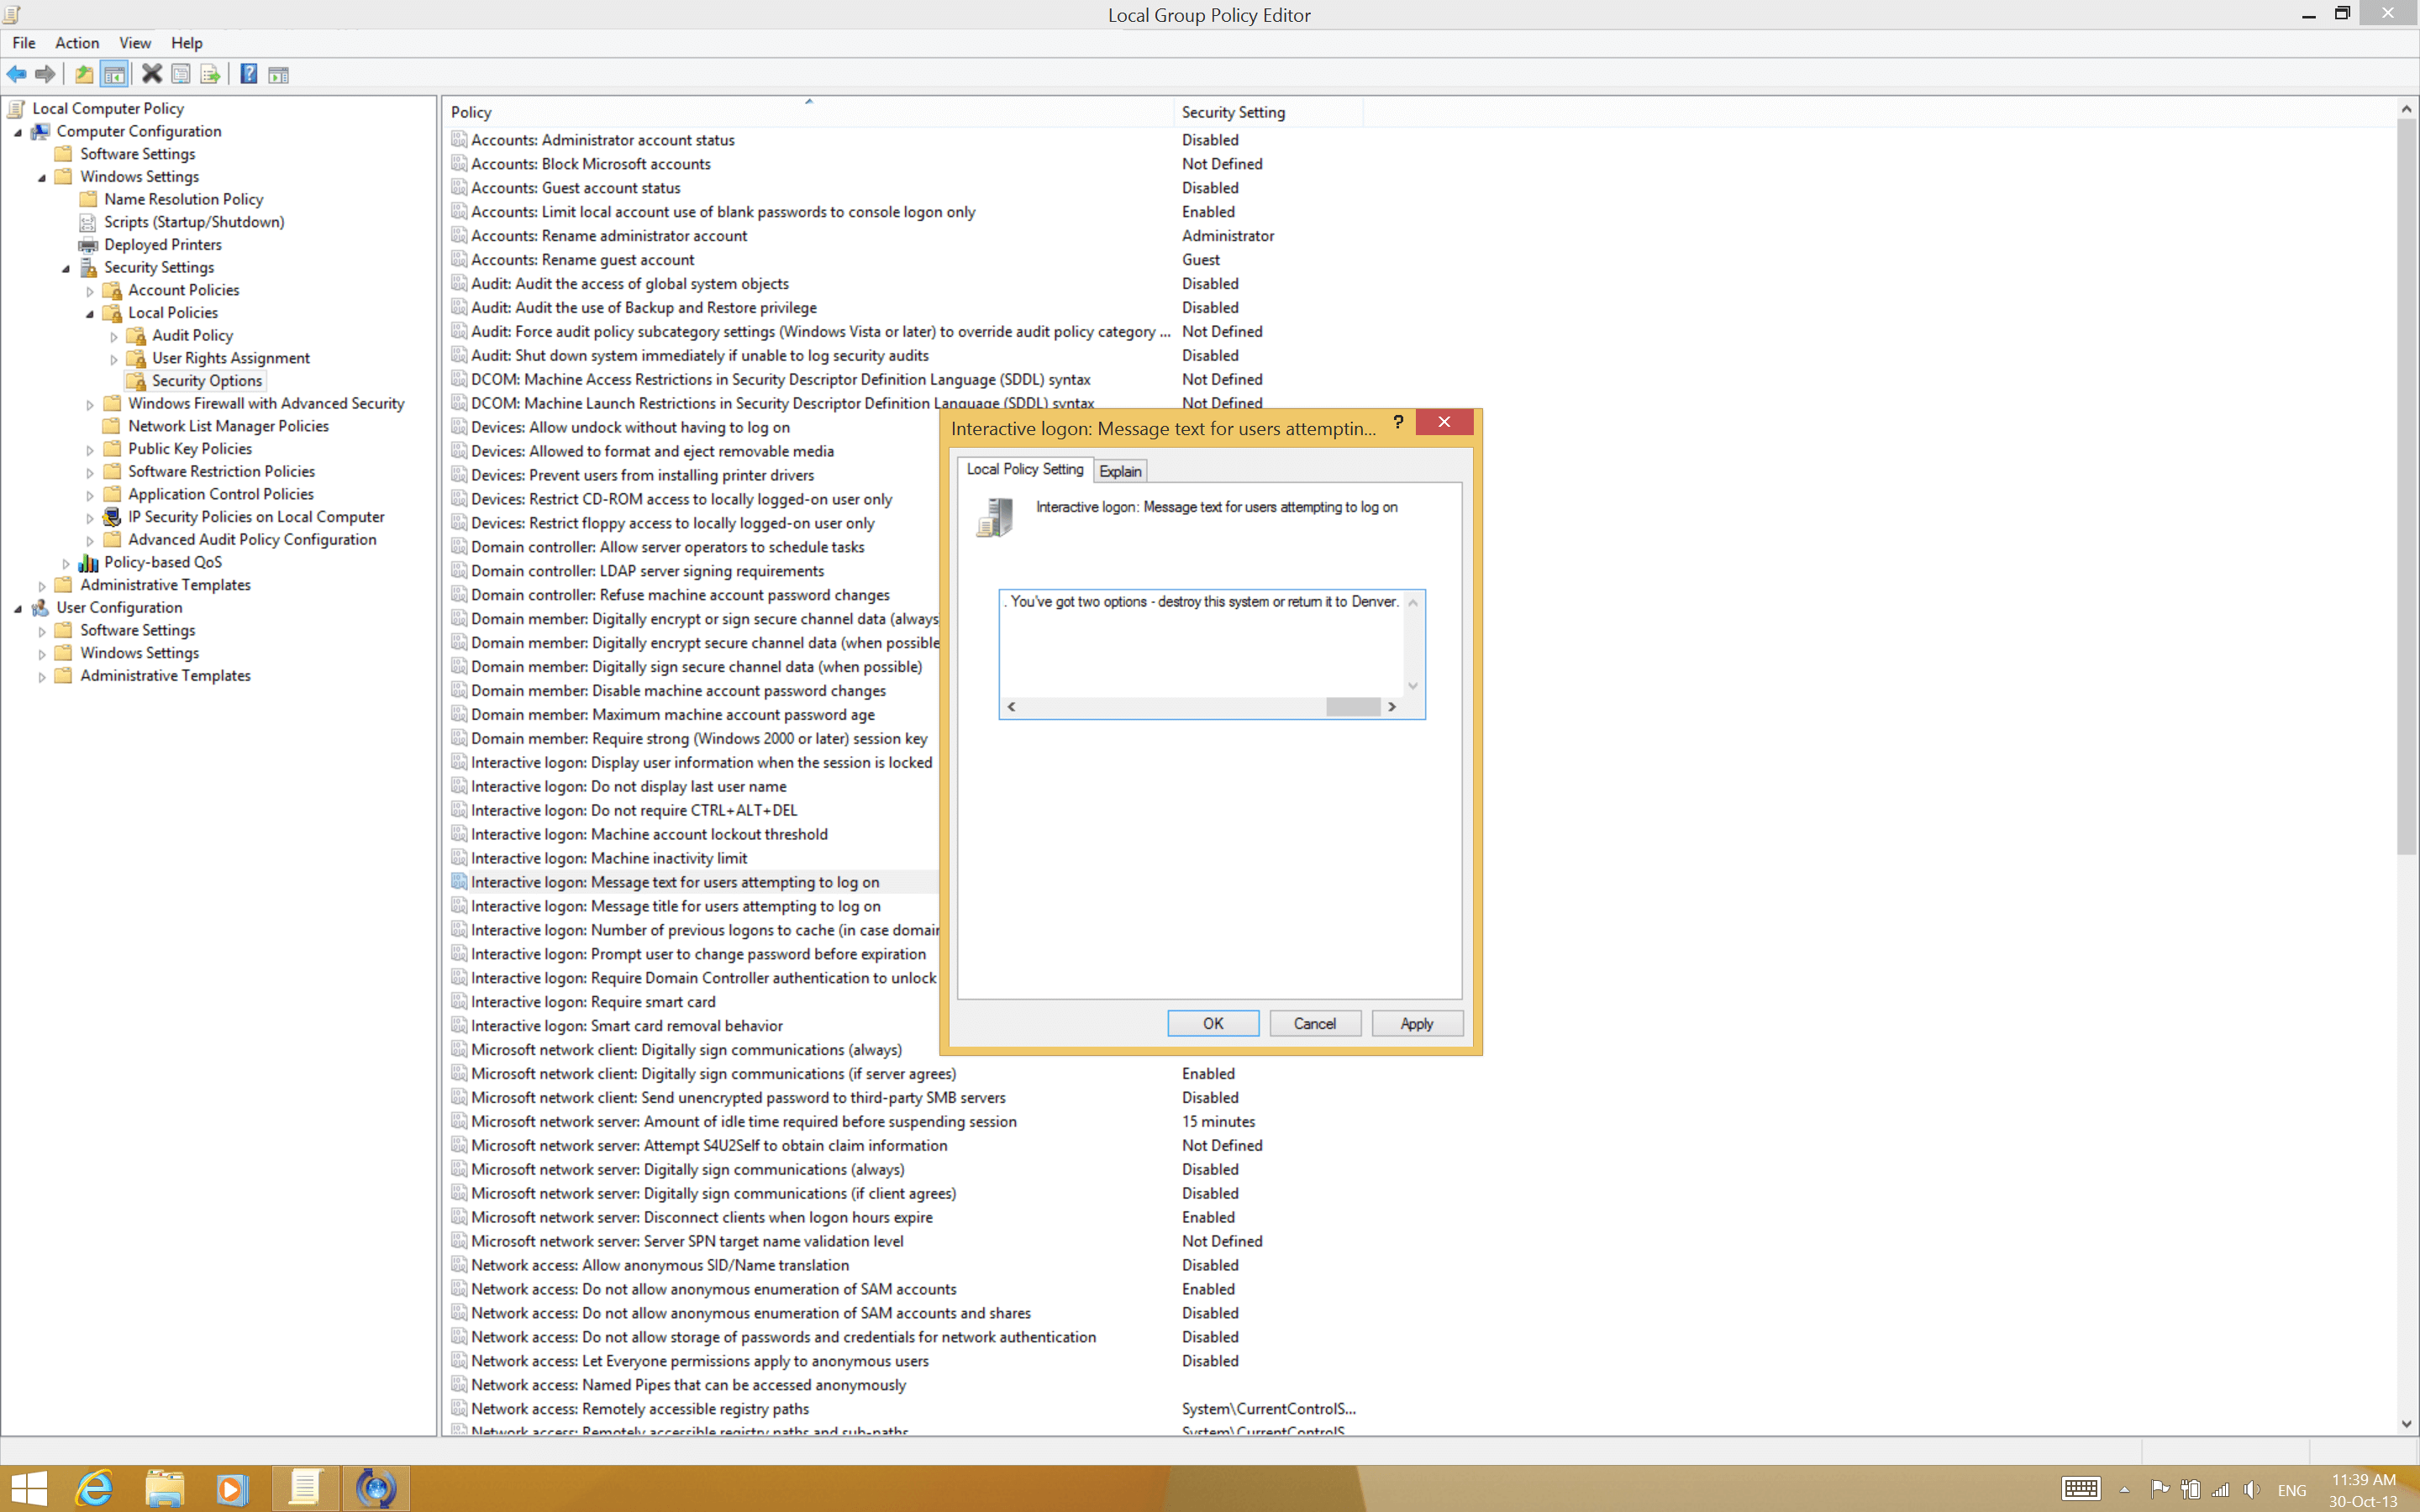The image size is (2420, 1512).
Task: Click the Forward arrow toolbar icon
Action: (x=45, y=74)
